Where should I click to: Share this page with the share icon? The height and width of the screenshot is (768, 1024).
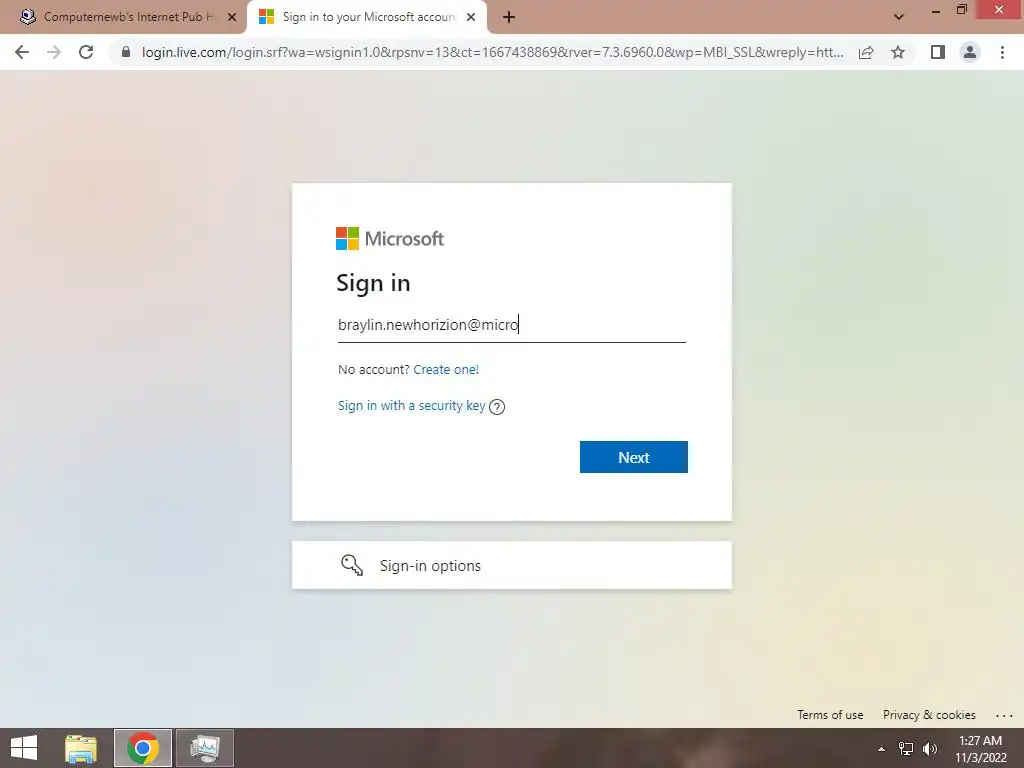click(866, 52)
